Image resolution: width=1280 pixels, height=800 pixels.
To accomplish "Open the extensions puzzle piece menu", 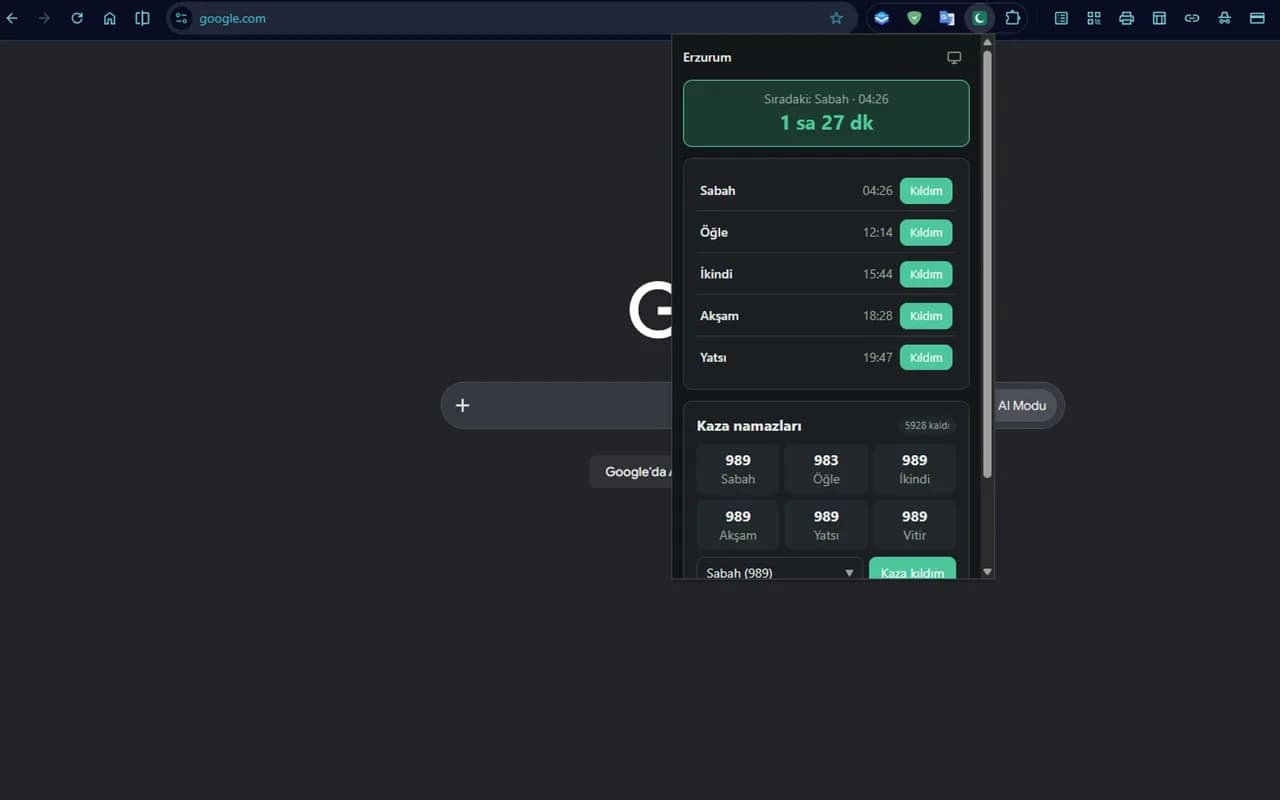I will click(1013, 18).
